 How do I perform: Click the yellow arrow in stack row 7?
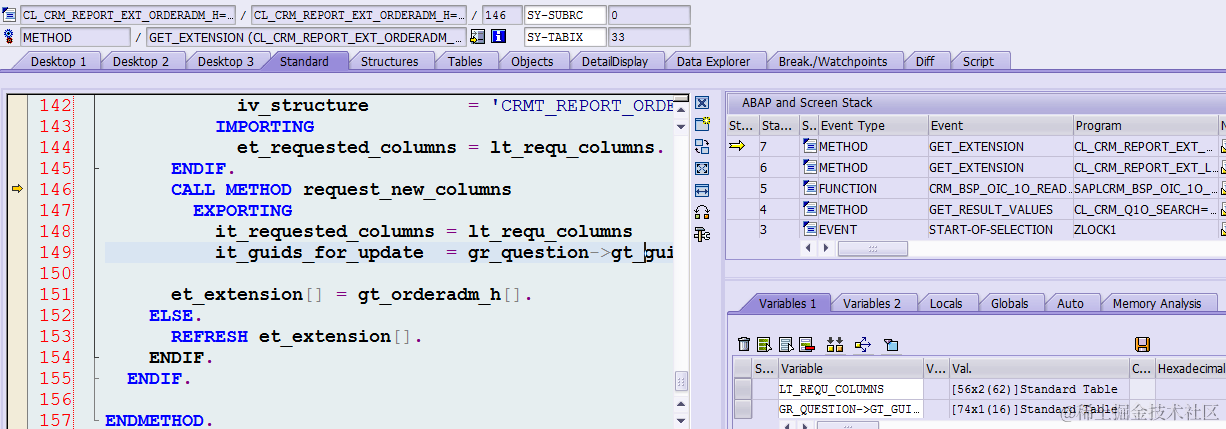coord(738,146)
